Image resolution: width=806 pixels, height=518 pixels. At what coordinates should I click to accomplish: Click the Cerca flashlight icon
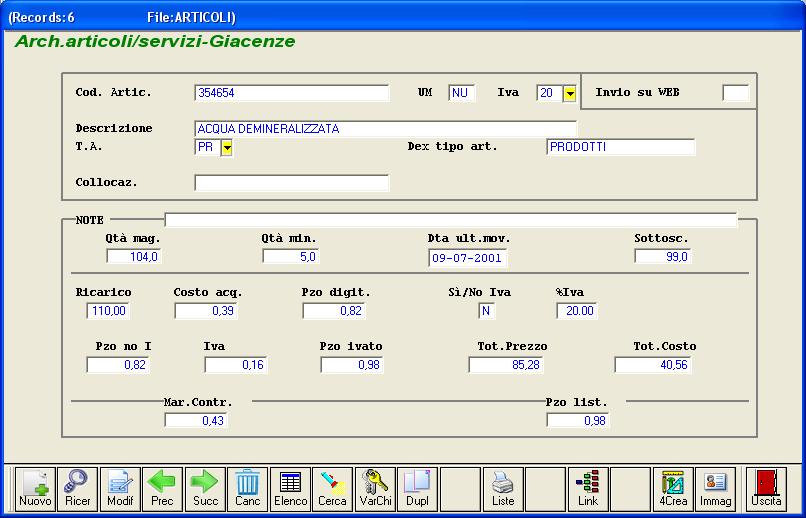point(333,489)
